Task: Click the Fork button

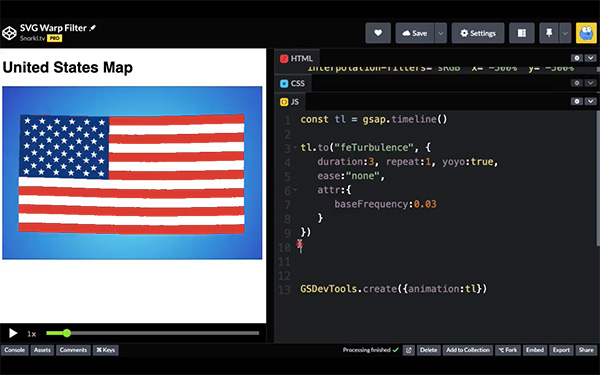Action: (507, 350)
